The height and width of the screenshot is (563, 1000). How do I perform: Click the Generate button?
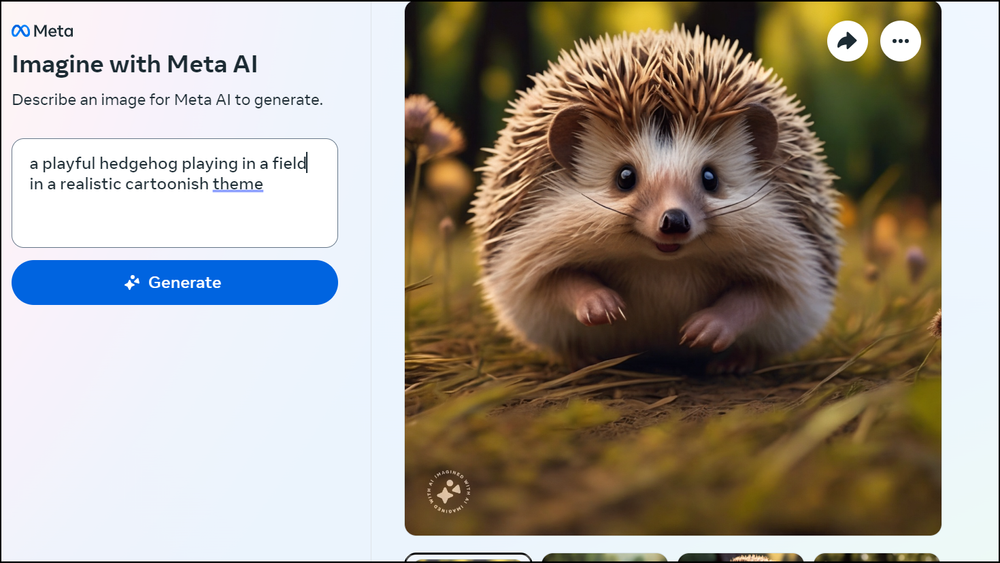pyautogui.click(x=175, y=282)
